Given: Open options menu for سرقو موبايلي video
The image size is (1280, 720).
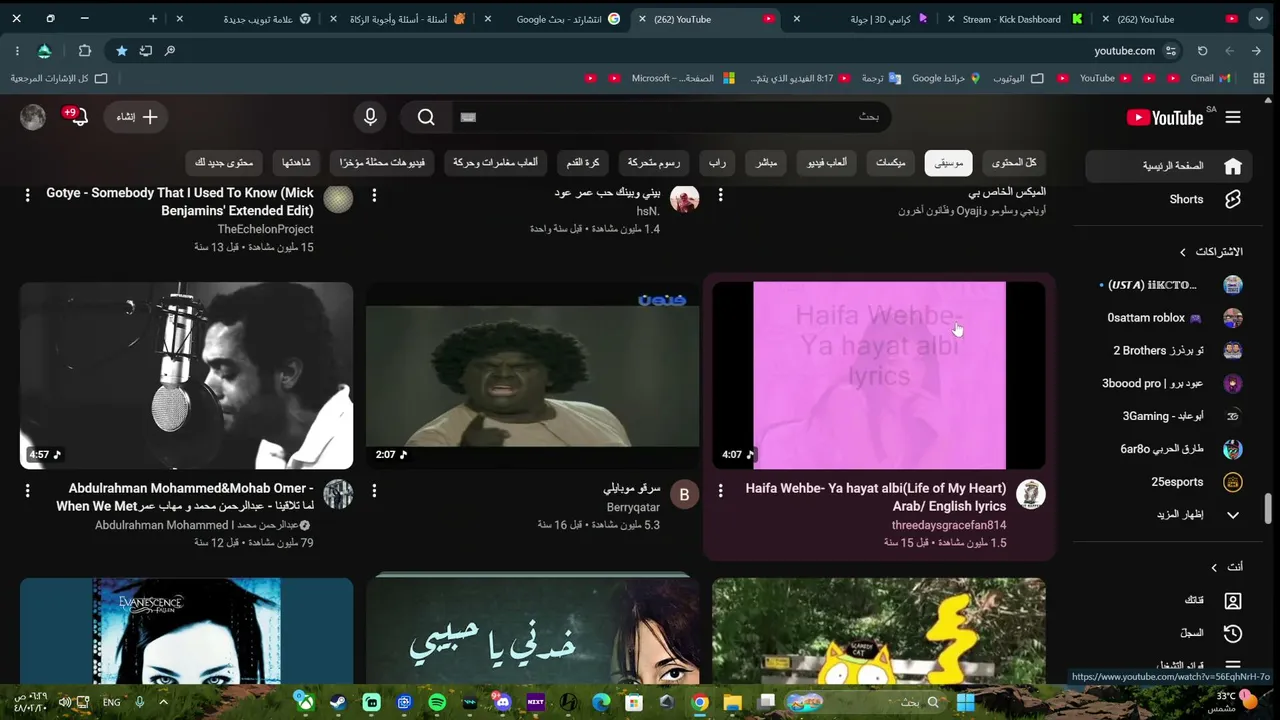Looking at the screenshot, I should point(374,490).
